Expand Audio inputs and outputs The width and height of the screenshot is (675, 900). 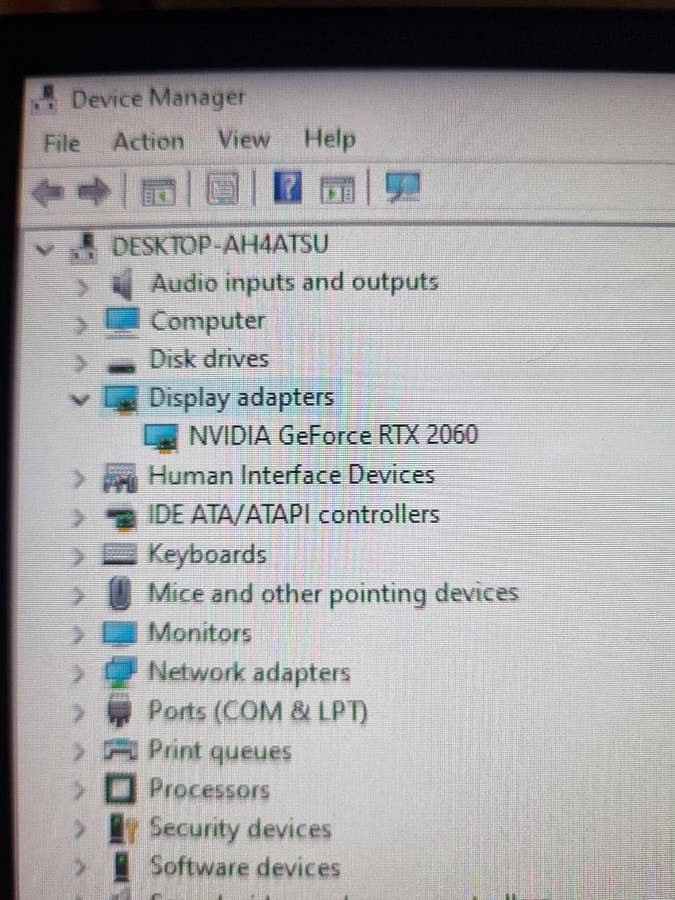click(82, 286)
